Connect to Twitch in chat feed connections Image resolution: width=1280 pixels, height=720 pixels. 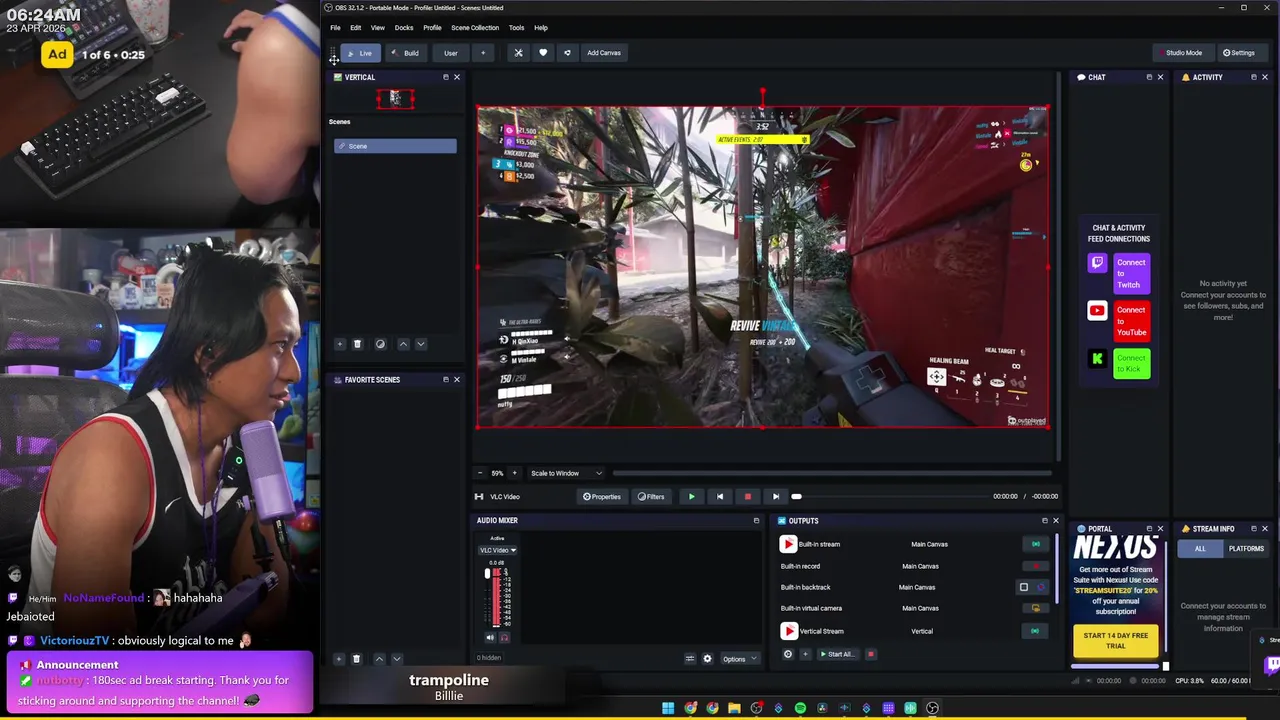[1131, 274]
